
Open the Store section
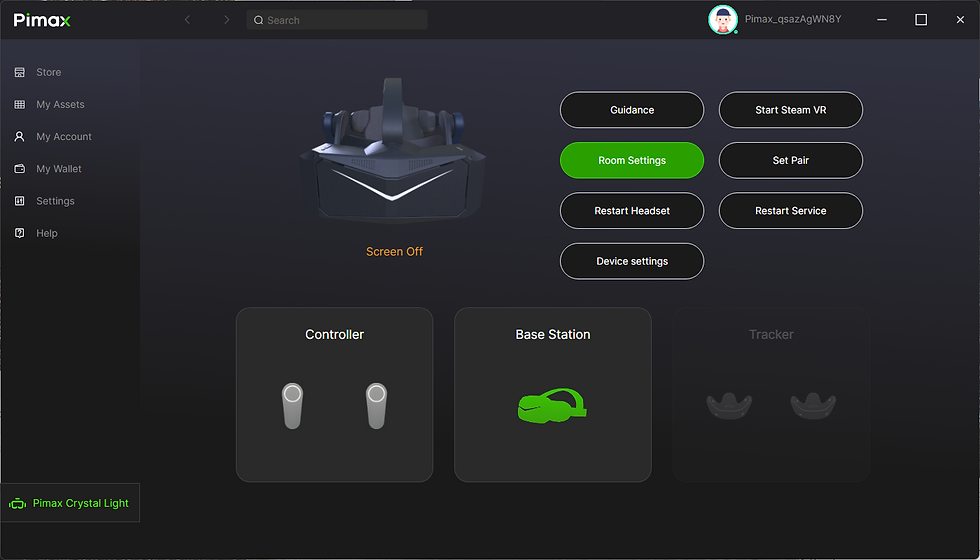click(x=49, y=72)
